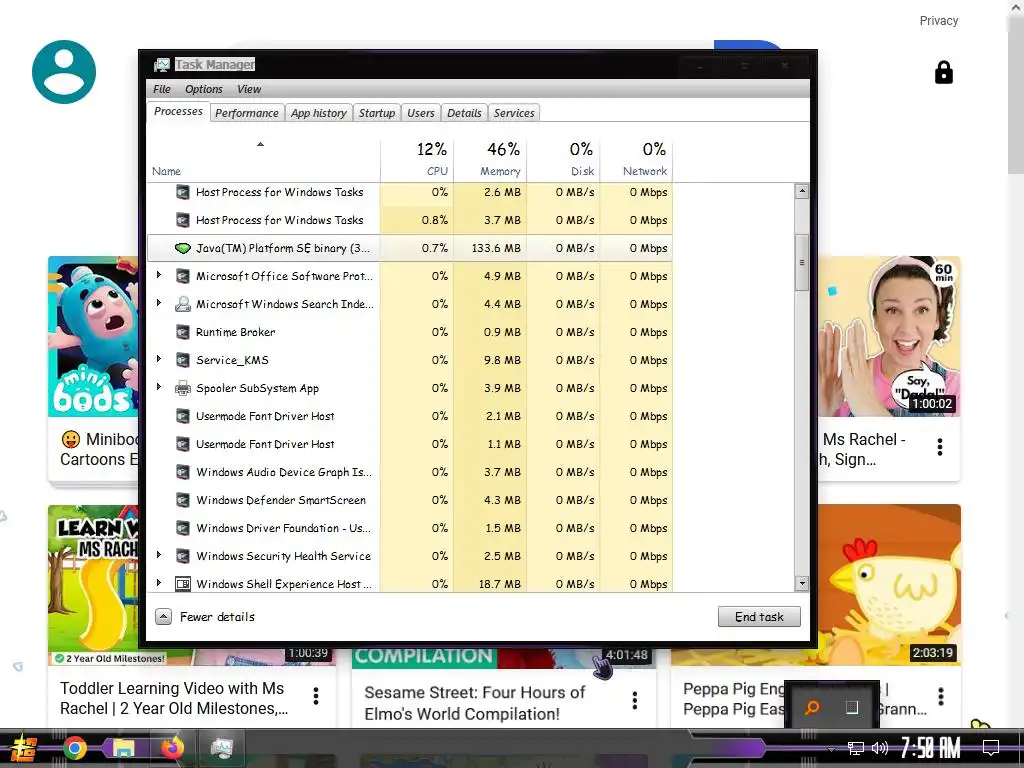Click Windows Security Health Service icon
This screenshot has width=1024, height=768.
pos(183,556)
